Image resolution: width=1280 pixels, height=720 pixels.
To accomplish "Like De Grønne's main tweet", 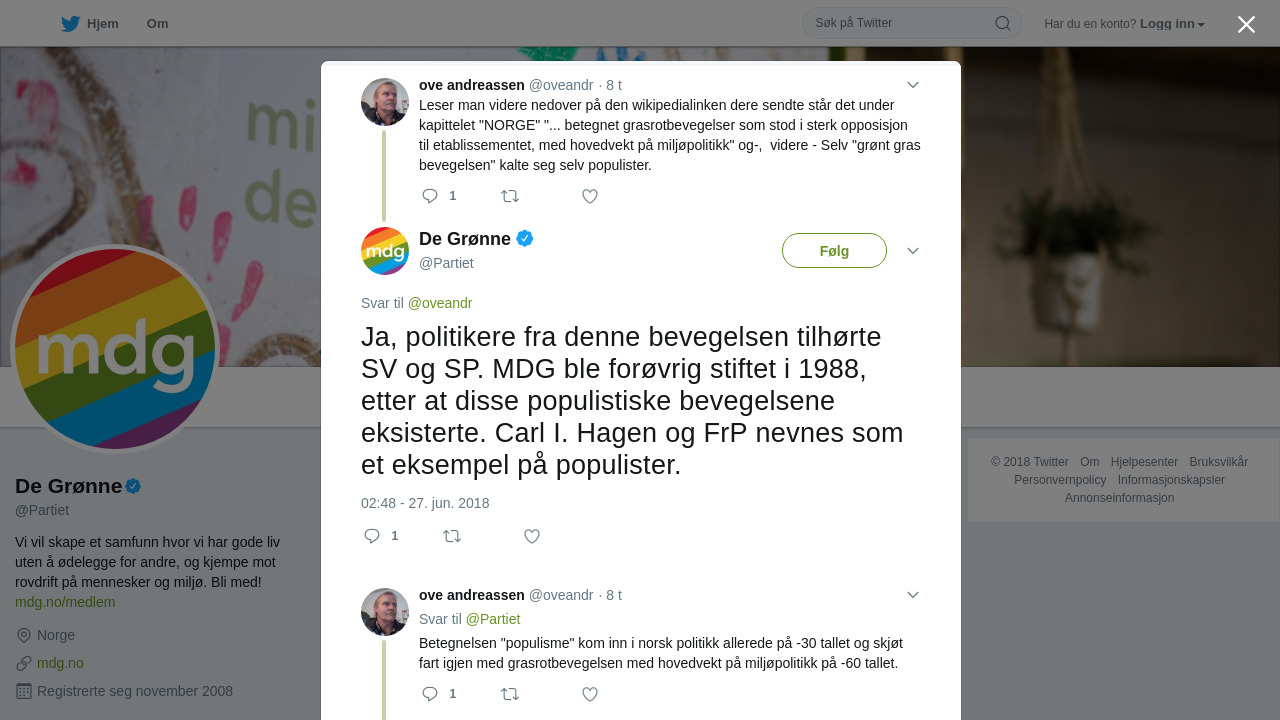I will point(532,536).
